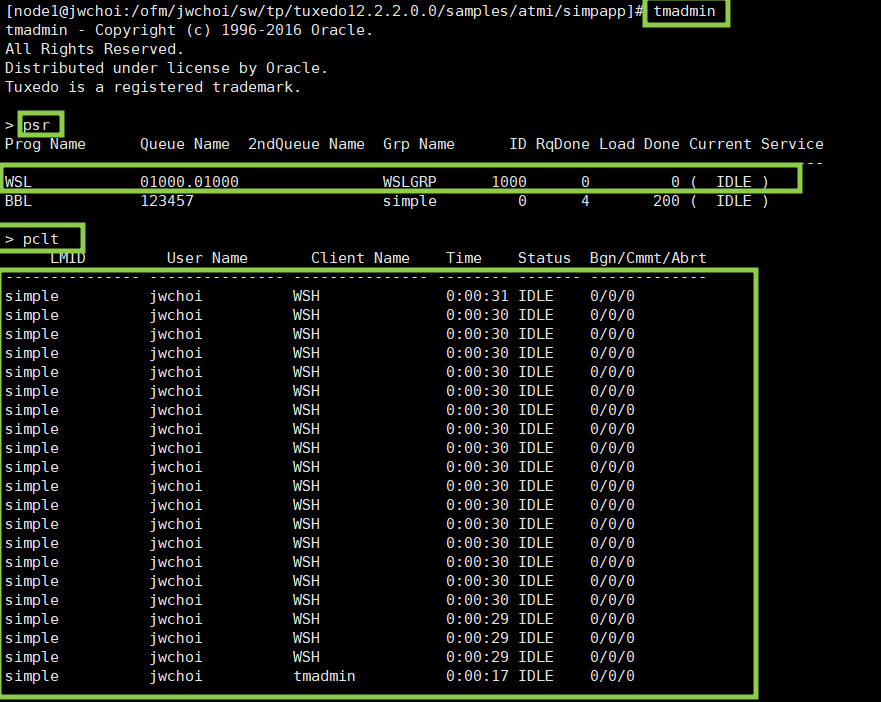881x702 pixels.
Task: Click 'jwchoi' in the tmadmin client row
Action: click(x=176, y=676)
